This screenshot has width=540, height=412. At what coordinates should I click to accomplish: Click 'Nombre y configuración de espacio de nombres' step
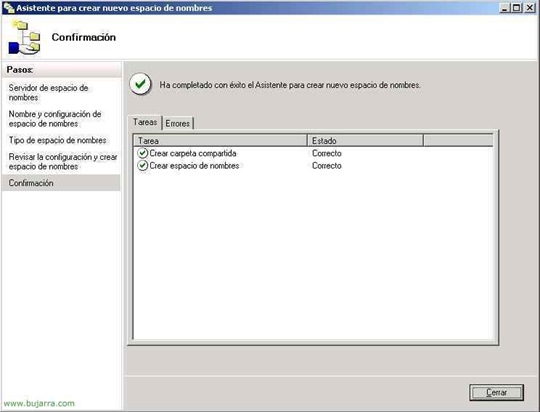[x=55, y=119]
